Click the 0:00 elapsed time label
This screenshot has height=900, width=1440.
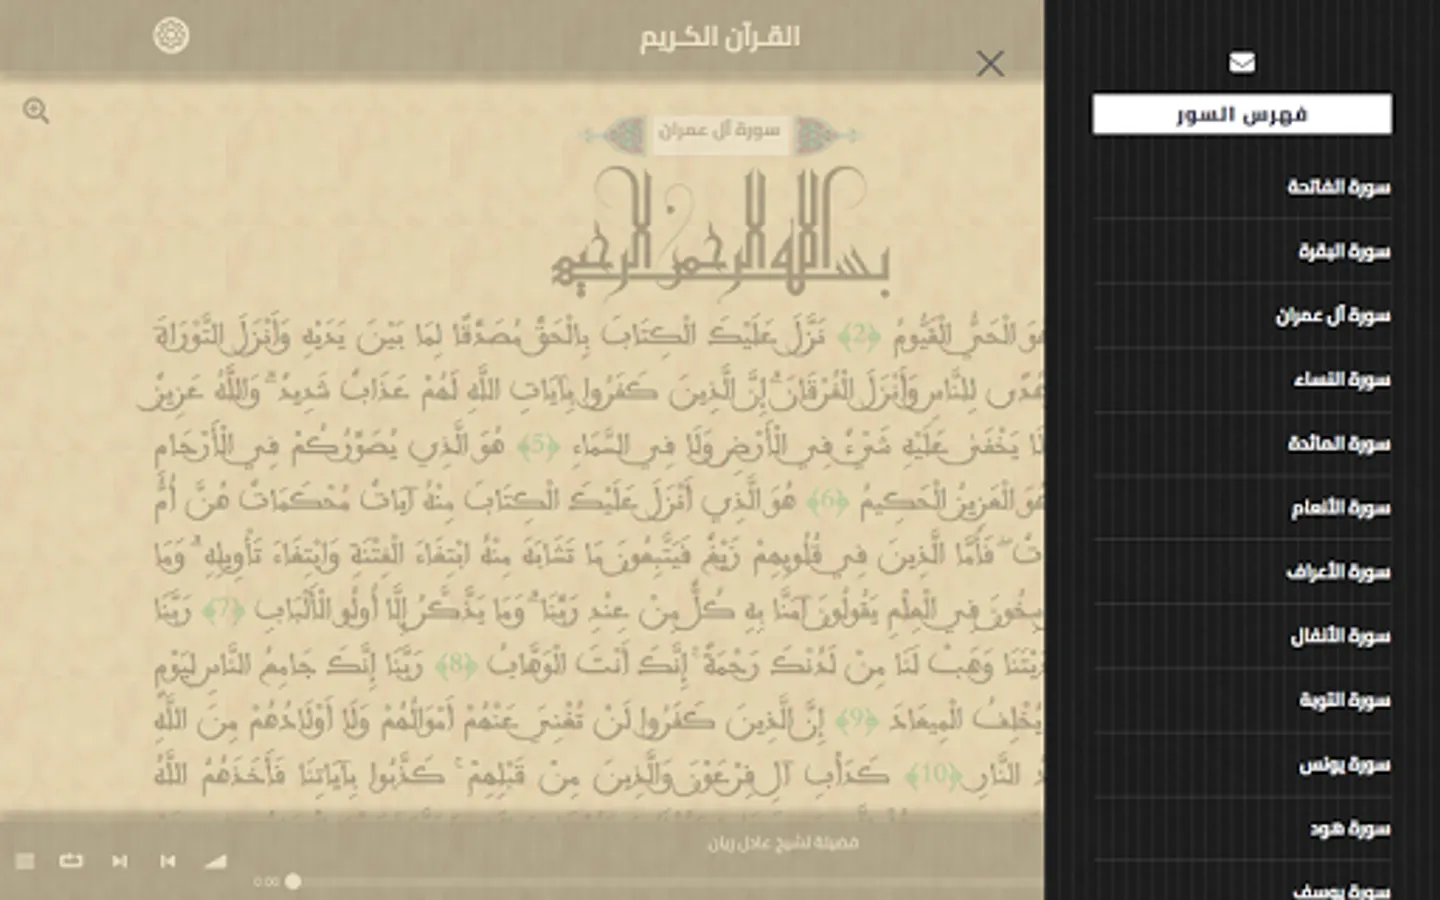266,882
